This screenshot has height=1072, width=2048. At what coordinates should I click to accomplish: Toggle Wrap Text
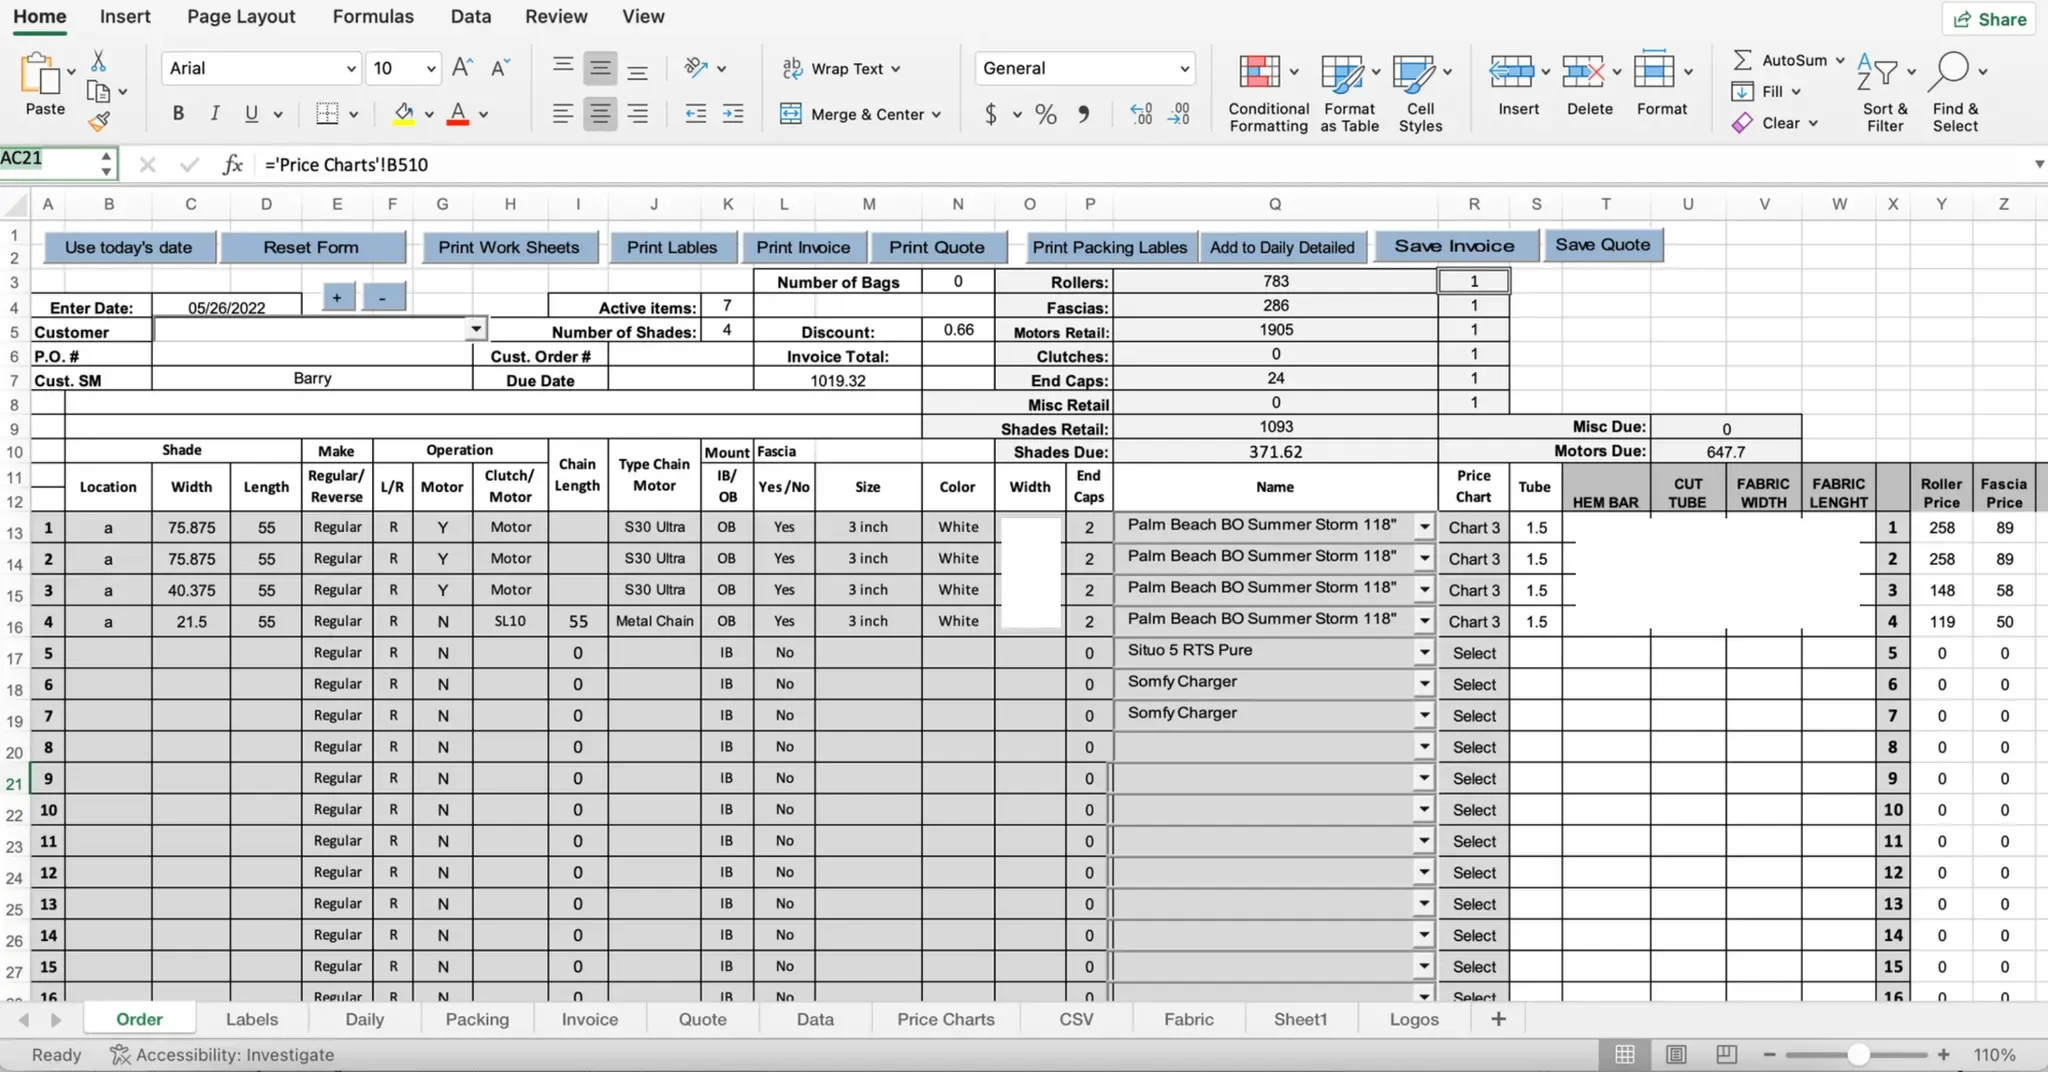point(840,68)
